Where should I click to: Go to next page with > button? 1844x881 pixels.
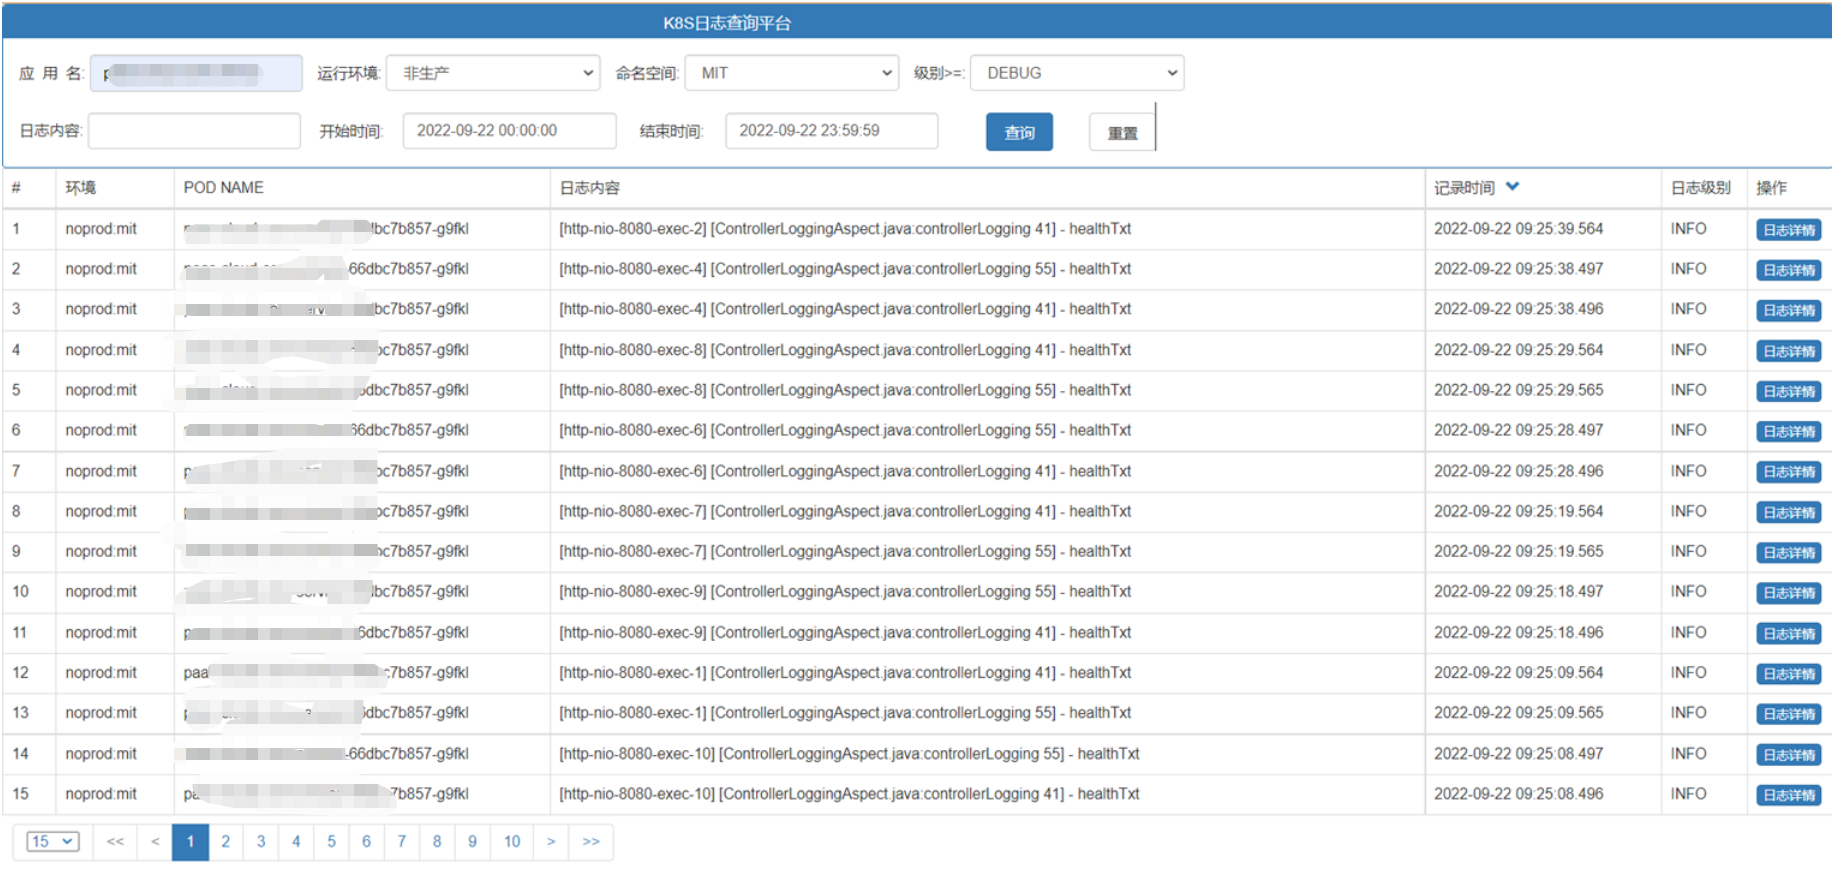[551, 842]
